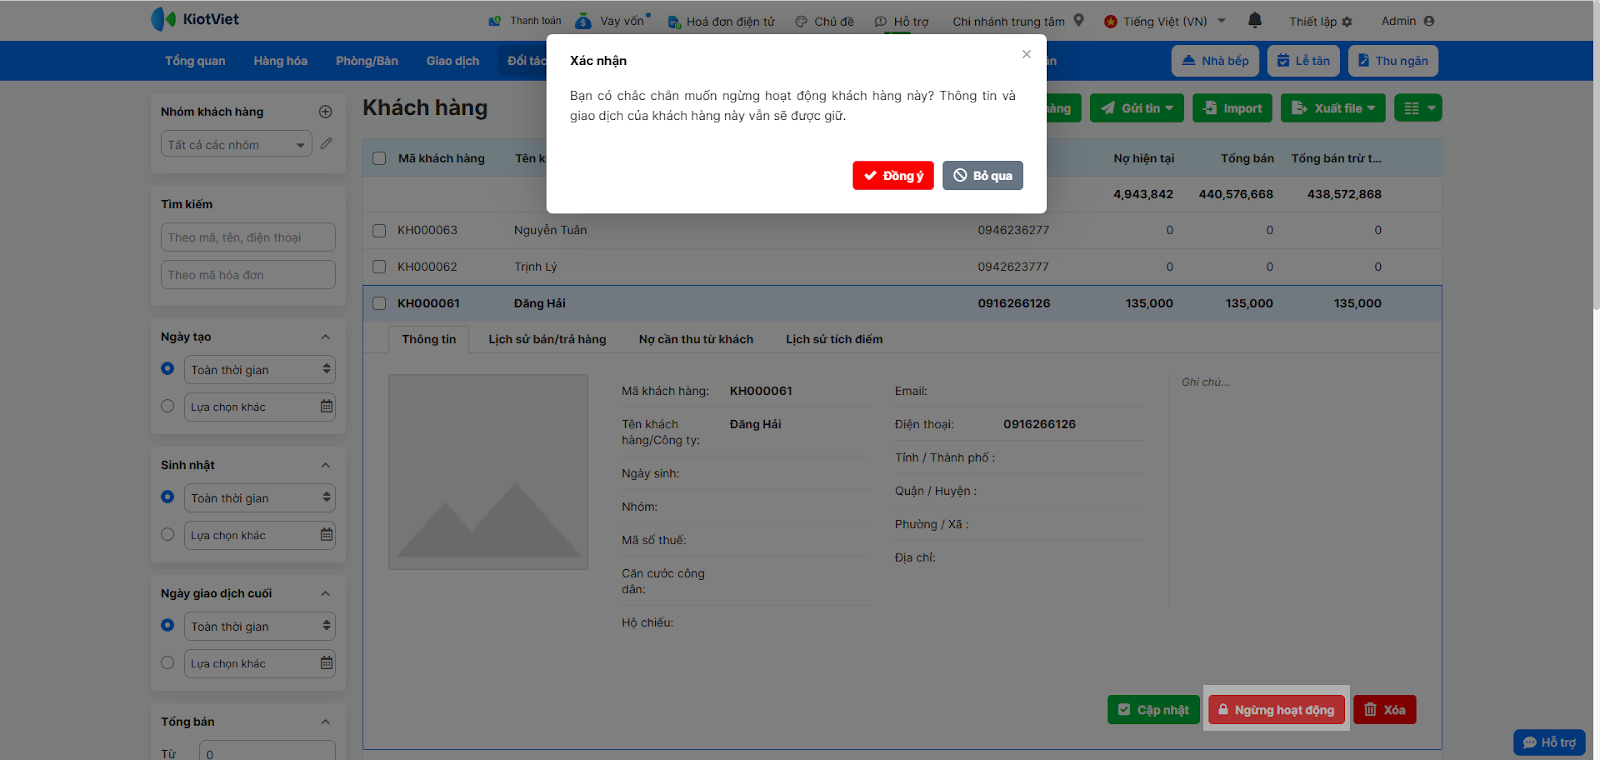This screenshot has height=760, width=1600.
Task: Click Cập nhật update button
Action: click(x=1154, y=710)
